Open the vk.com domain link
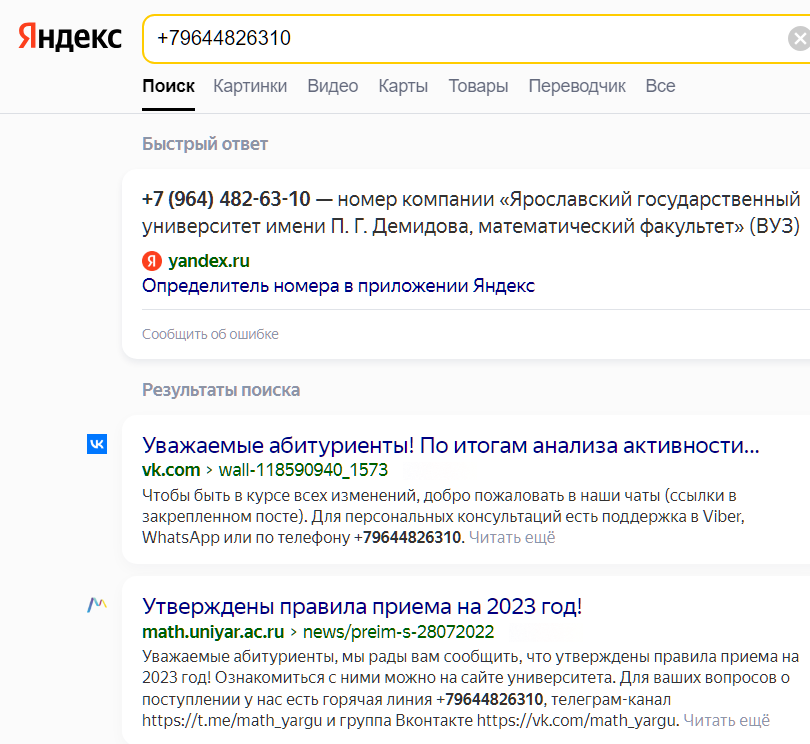Viewport: 810px width, 744px height. coord(171,470)
